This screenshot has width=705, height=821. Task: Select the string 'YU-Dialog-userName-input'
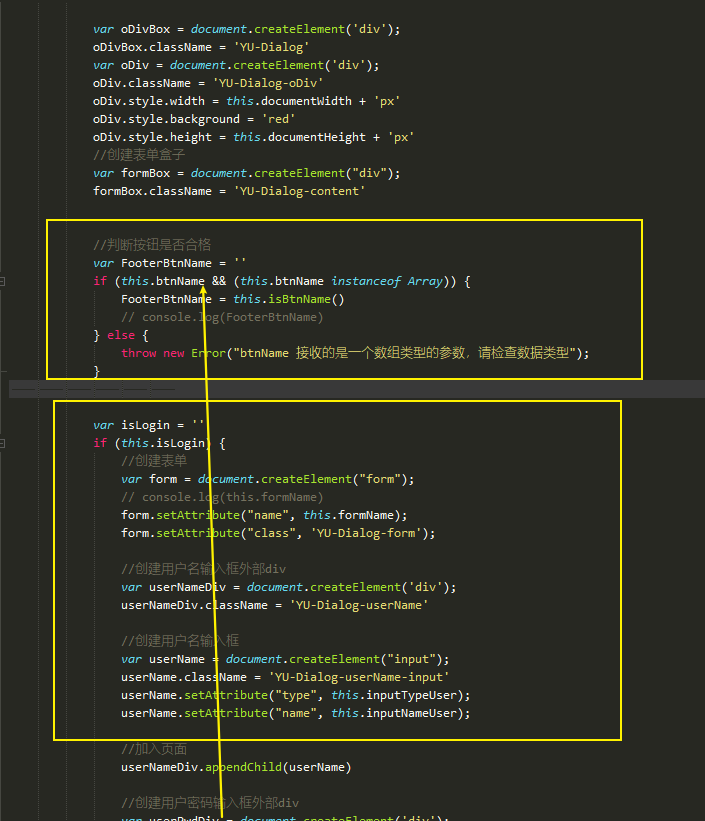(359, 678)
